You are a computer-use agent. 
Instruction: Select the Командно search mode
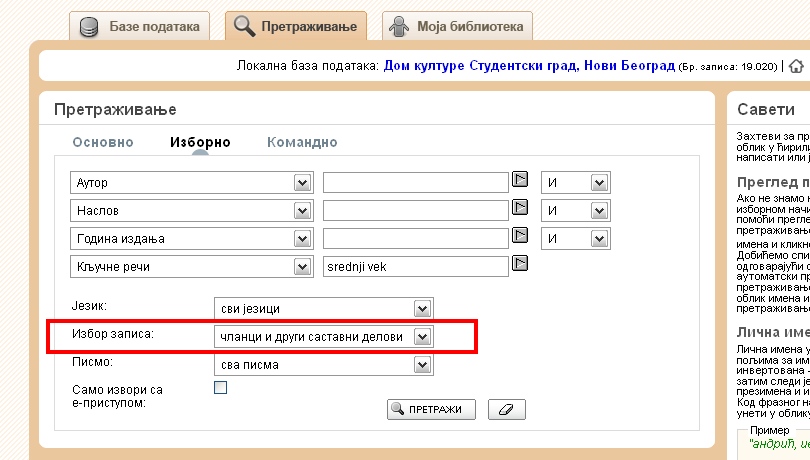(x=302, y=142)
